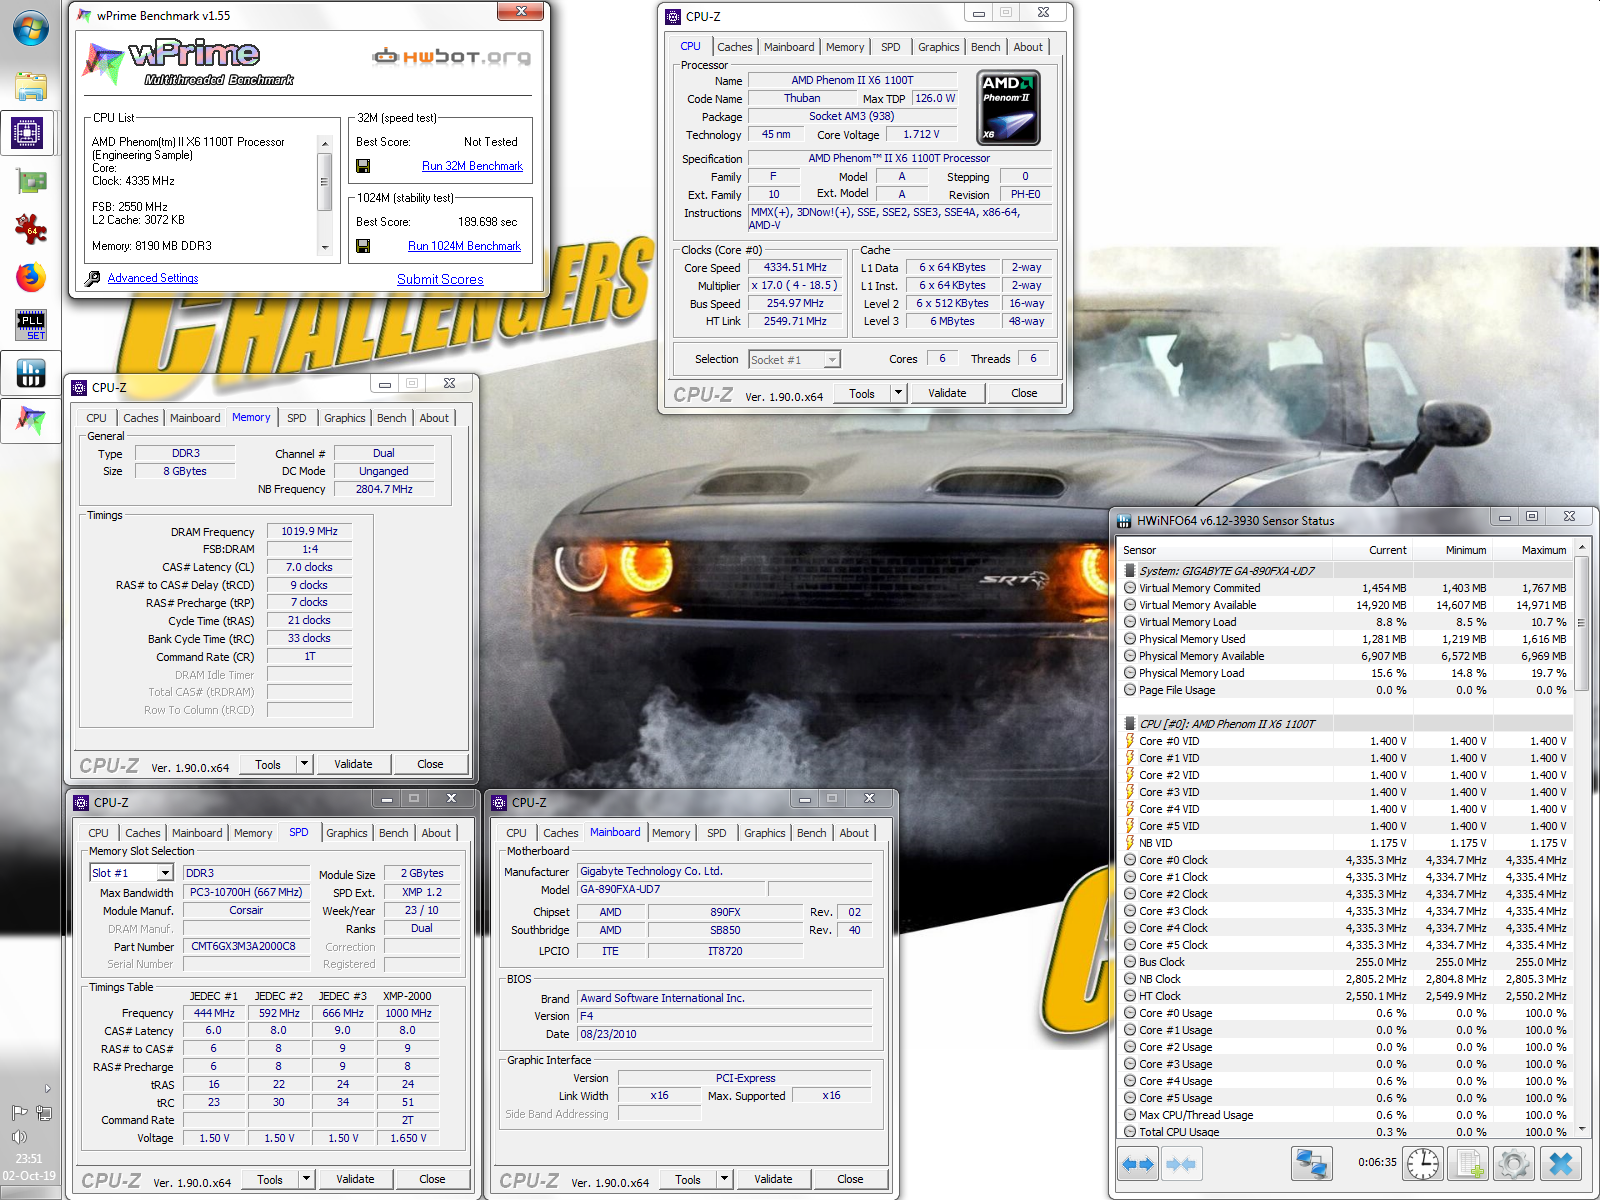Click the HWiNFO expand columns arrows button
The height and width of the screenshot is (1200, 1600).
(1138, 1164)
